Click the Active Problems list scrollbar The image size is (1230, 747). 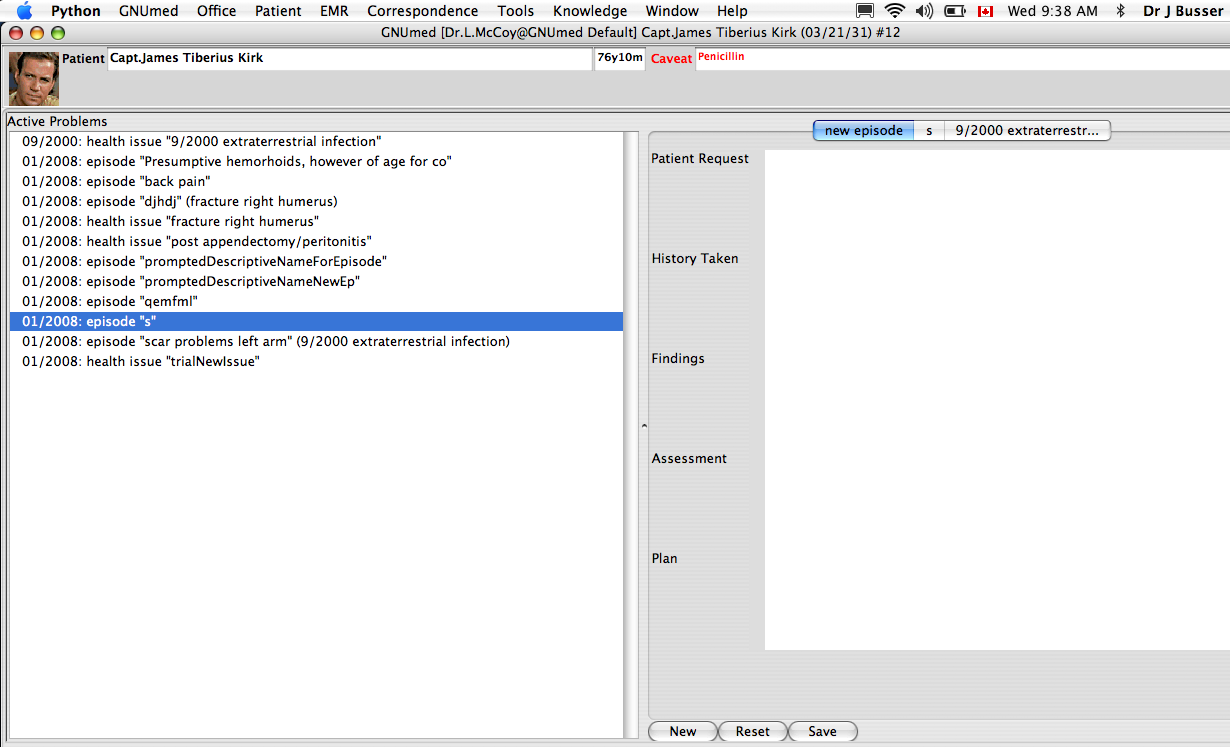tap(631, 435)
